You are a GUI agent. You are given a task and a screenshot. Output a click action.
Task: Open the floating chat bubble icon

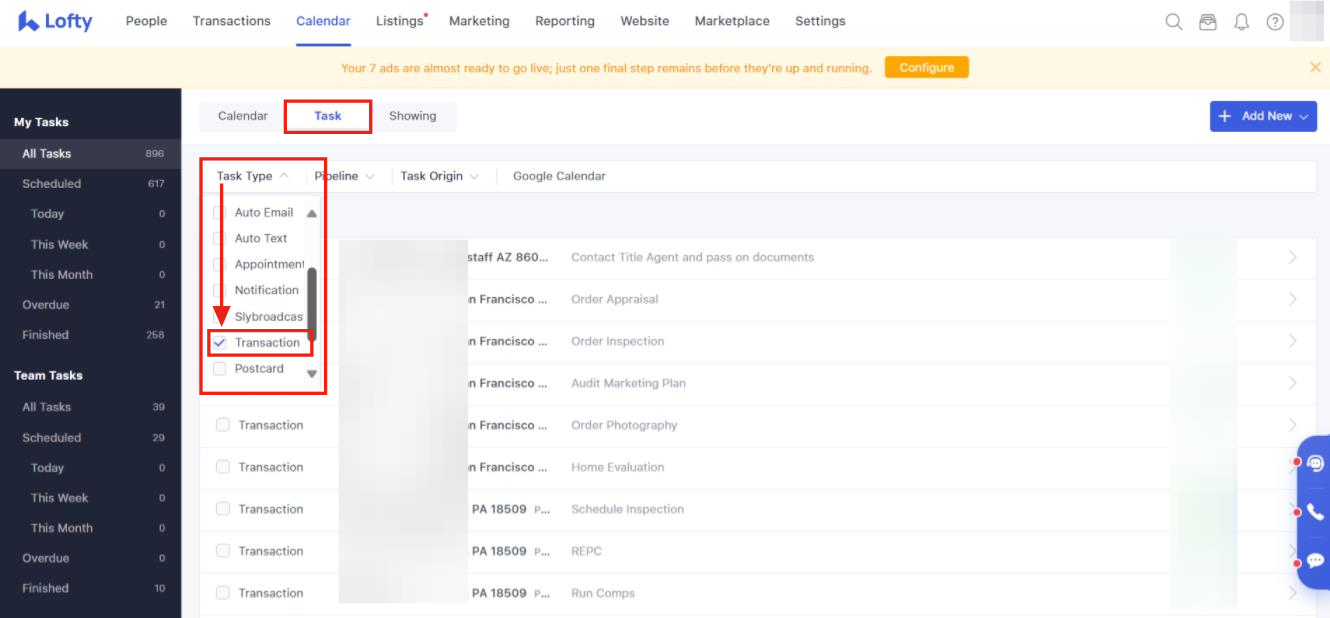coord(1315,560)
